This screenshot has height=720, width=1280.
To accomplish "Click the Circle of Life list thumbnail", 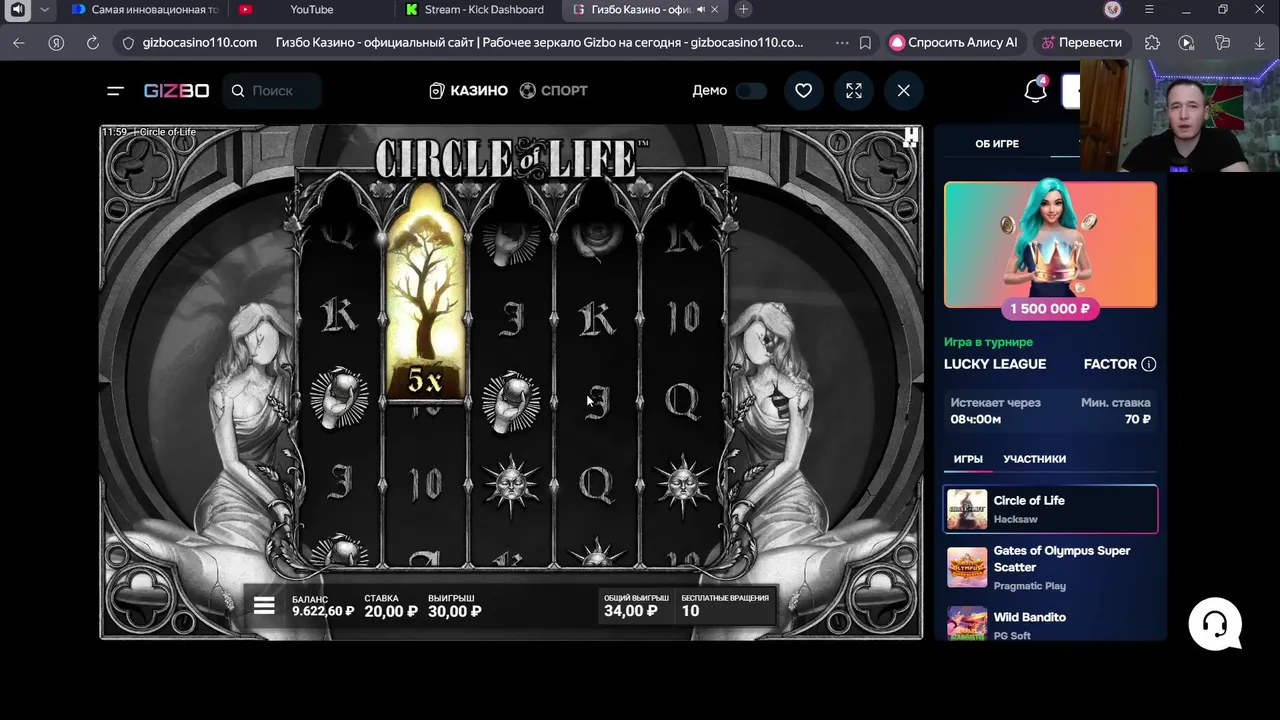I will point(967,509).
